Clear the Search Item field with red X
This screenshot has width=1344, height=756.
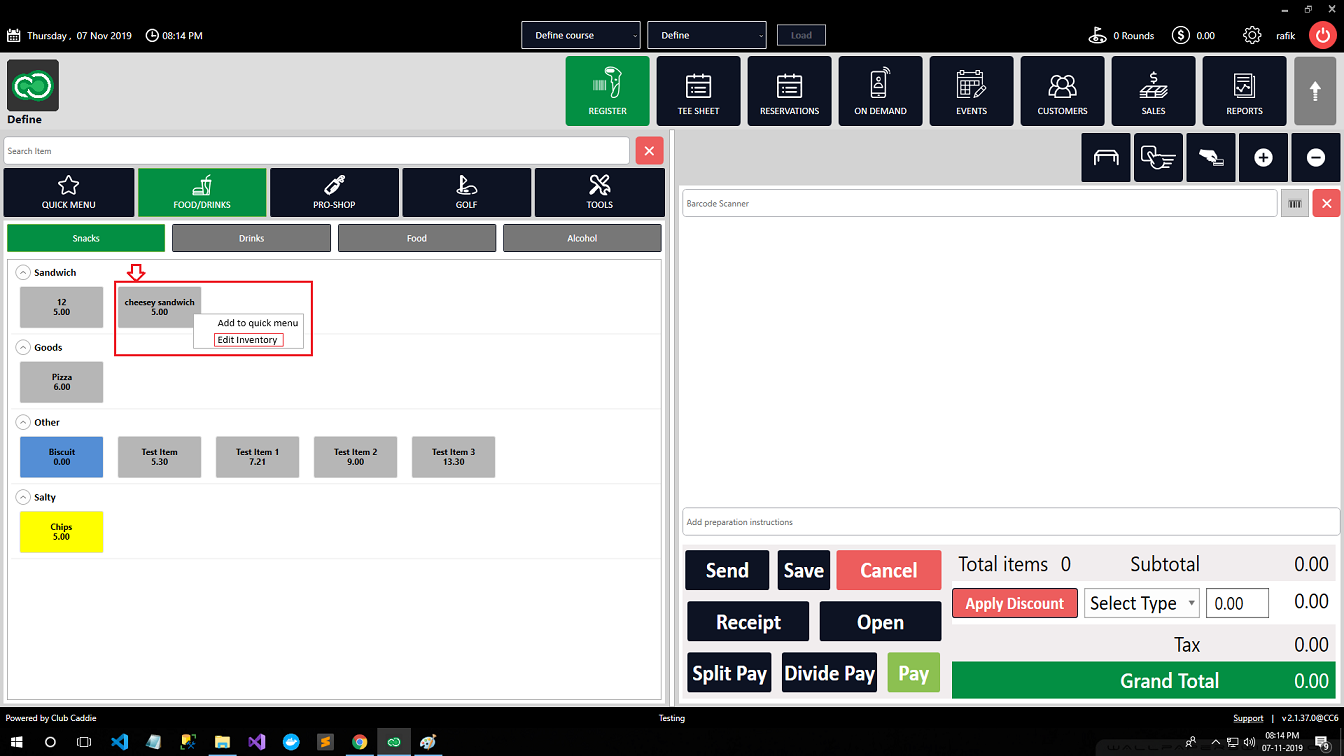[x=649, y=151]
